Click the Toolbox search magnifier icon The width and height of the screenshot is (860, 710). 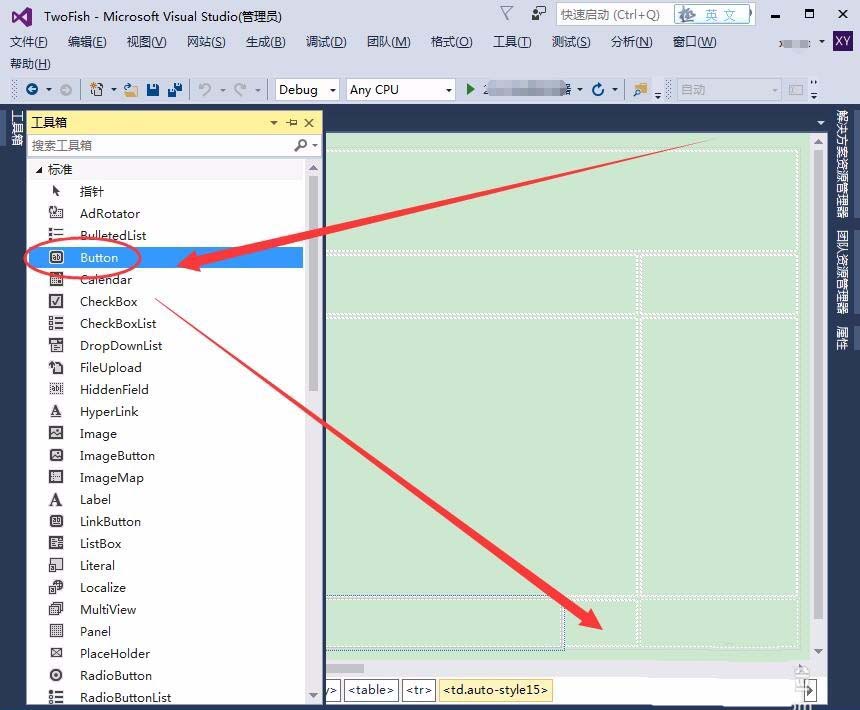300,145
